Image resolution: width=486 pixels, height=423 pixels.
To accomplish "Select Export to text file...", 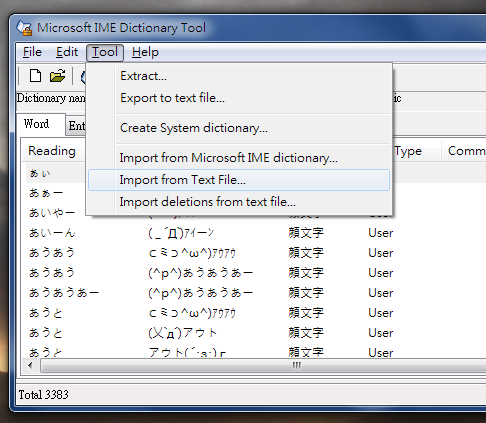I will pos(239,98).
